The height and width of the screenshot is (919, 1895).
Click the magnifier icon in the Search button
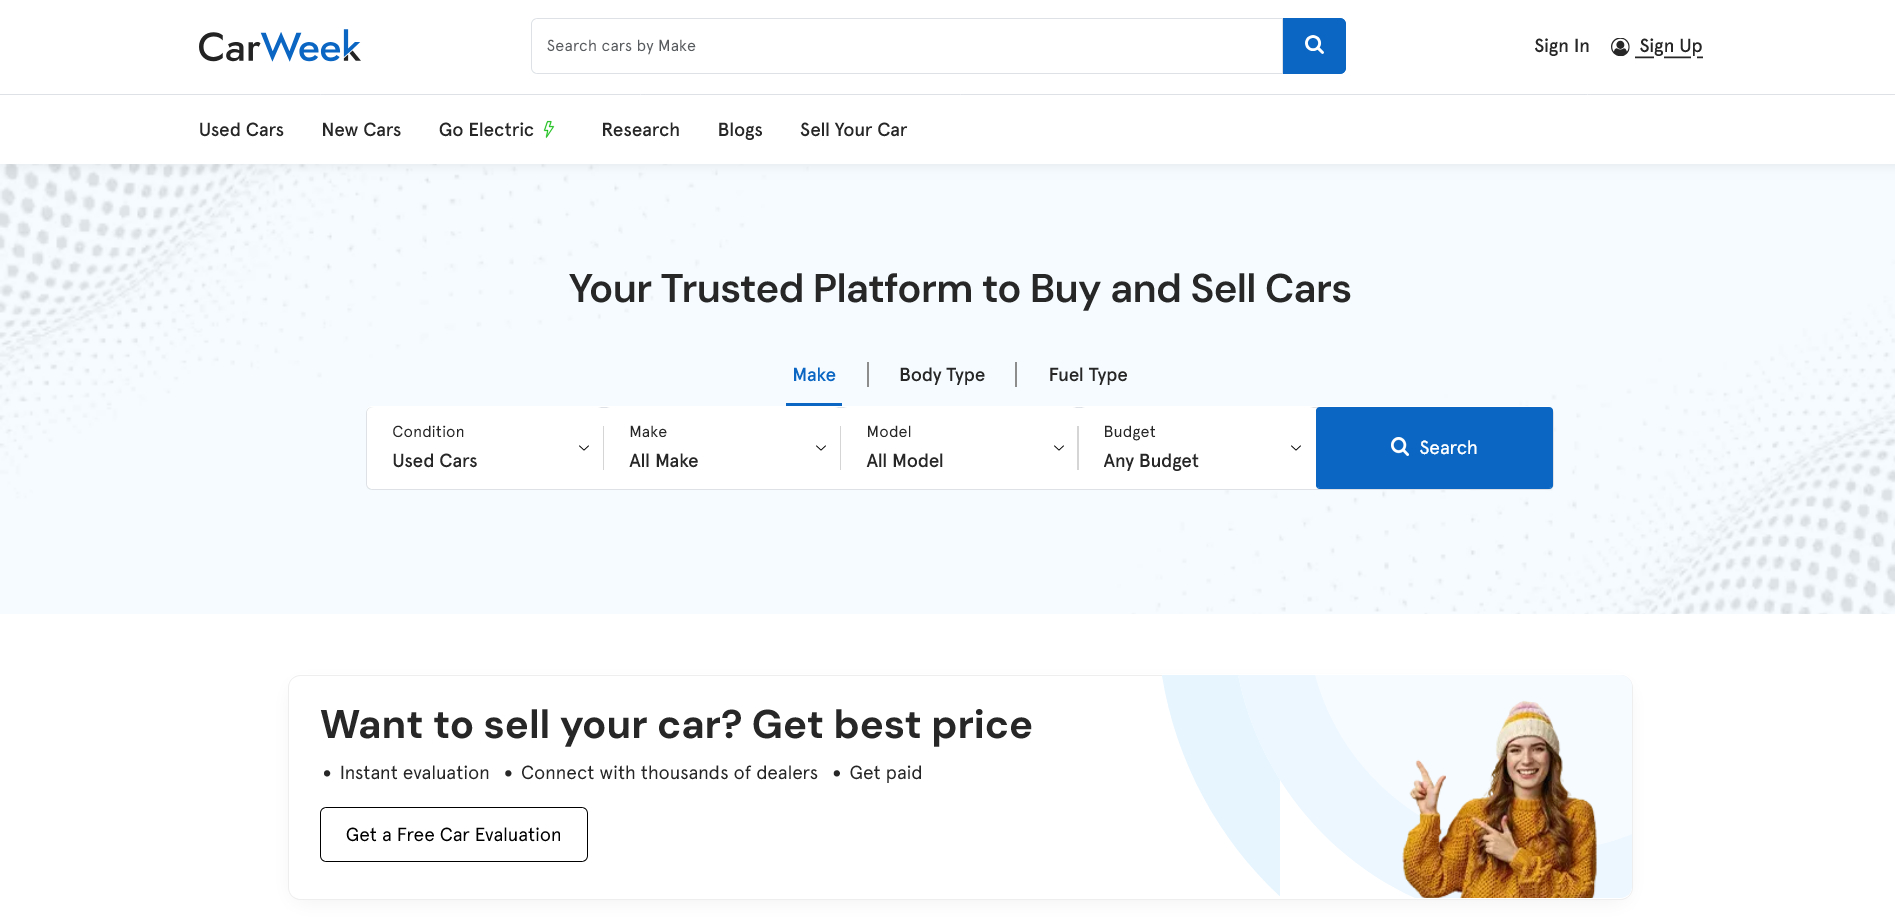coord(1400,447)
